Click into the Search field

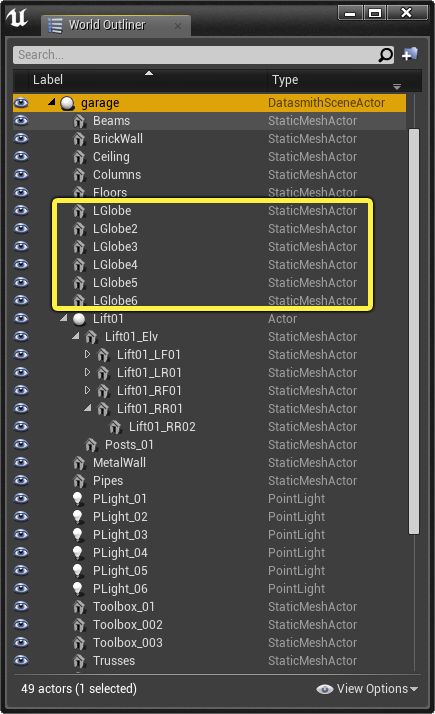point(196,55)
